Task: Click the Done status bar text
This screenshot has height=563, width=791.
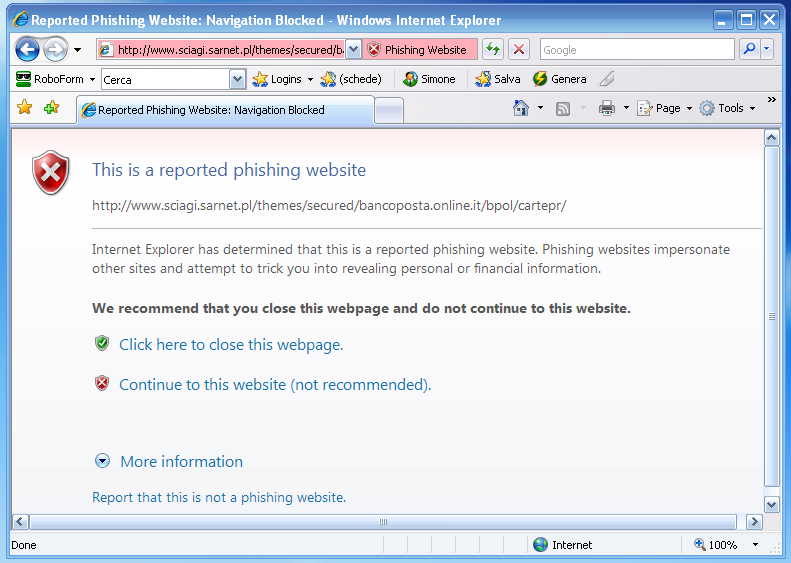Action: (24, 545)
